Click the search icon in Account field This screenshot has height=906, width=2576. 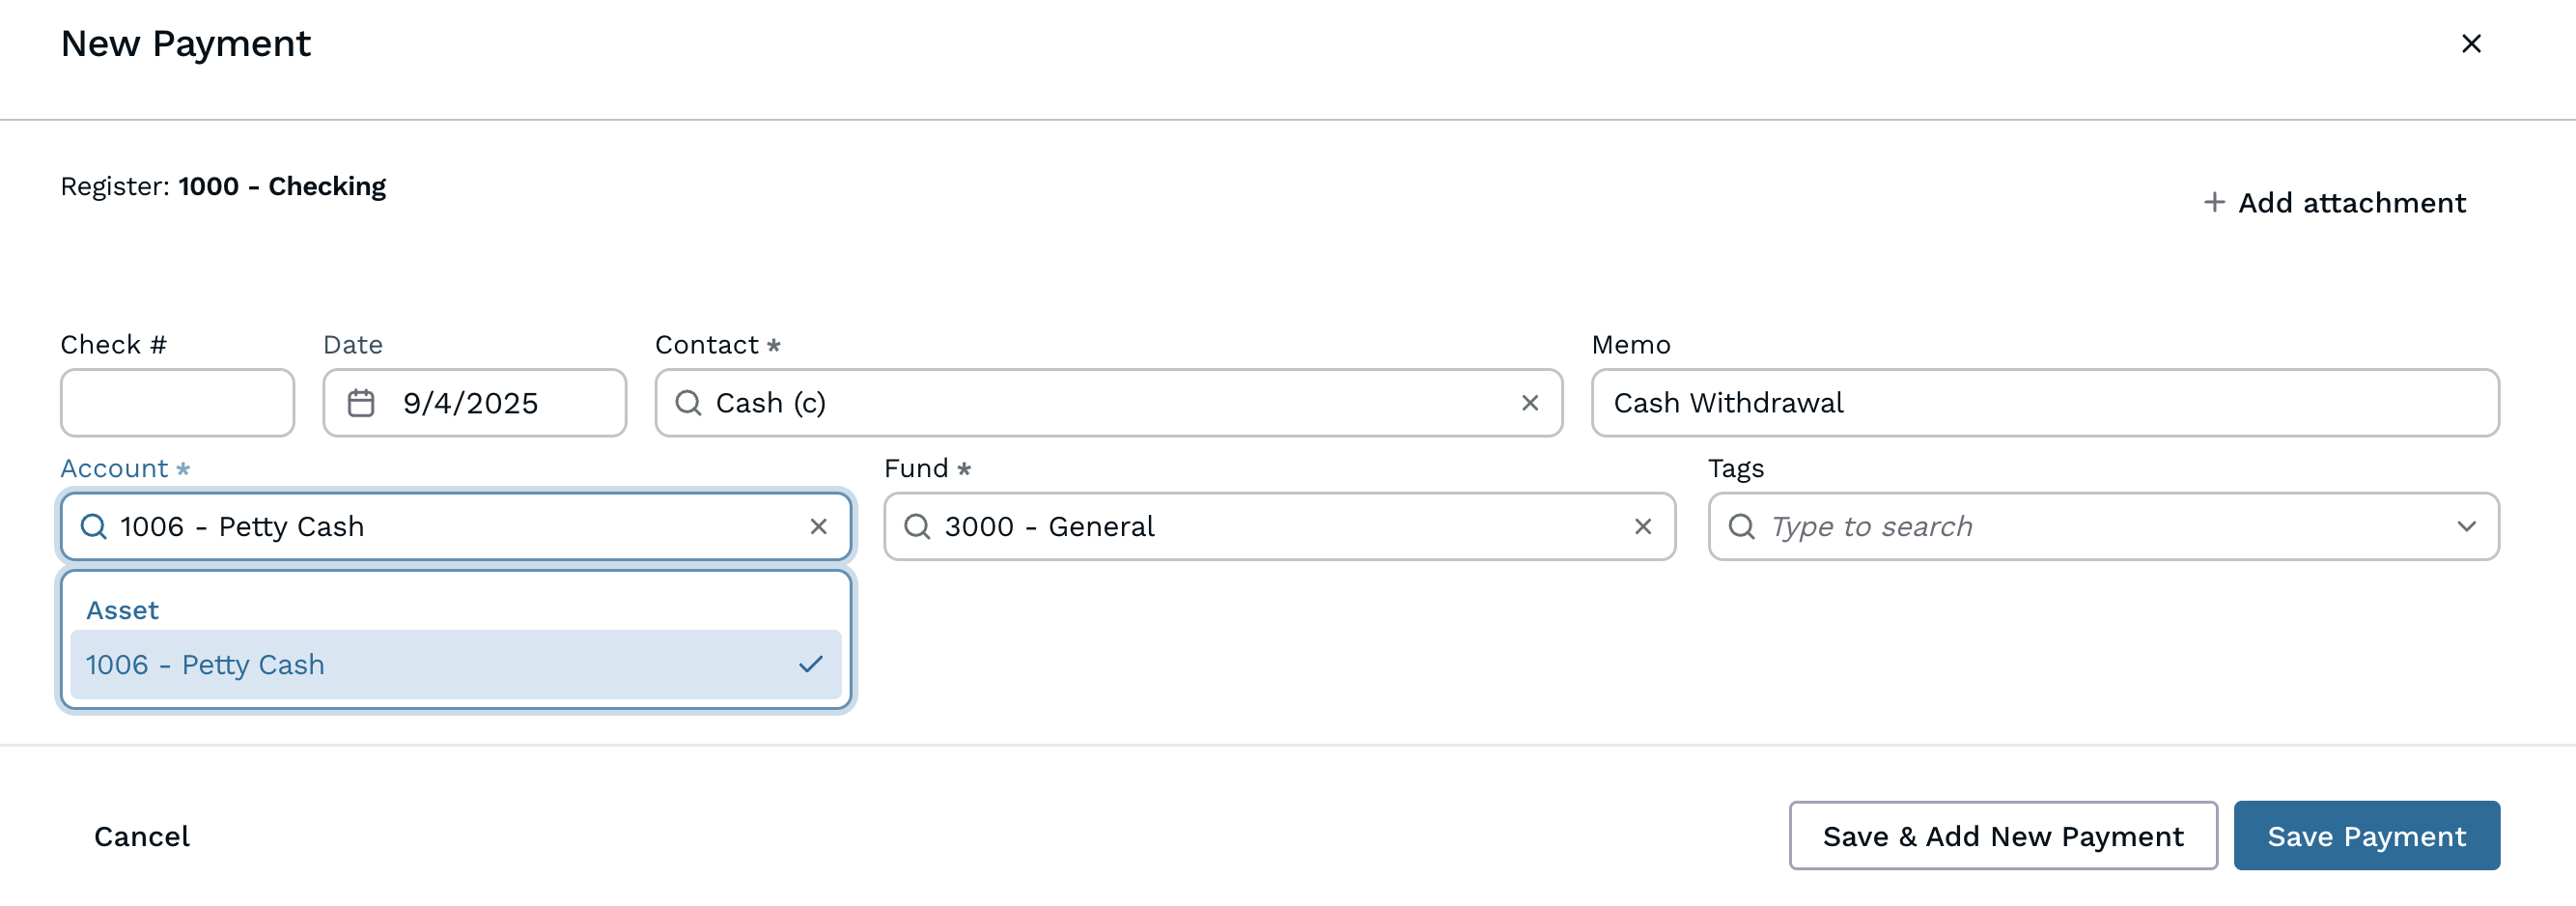click(94, 527)
